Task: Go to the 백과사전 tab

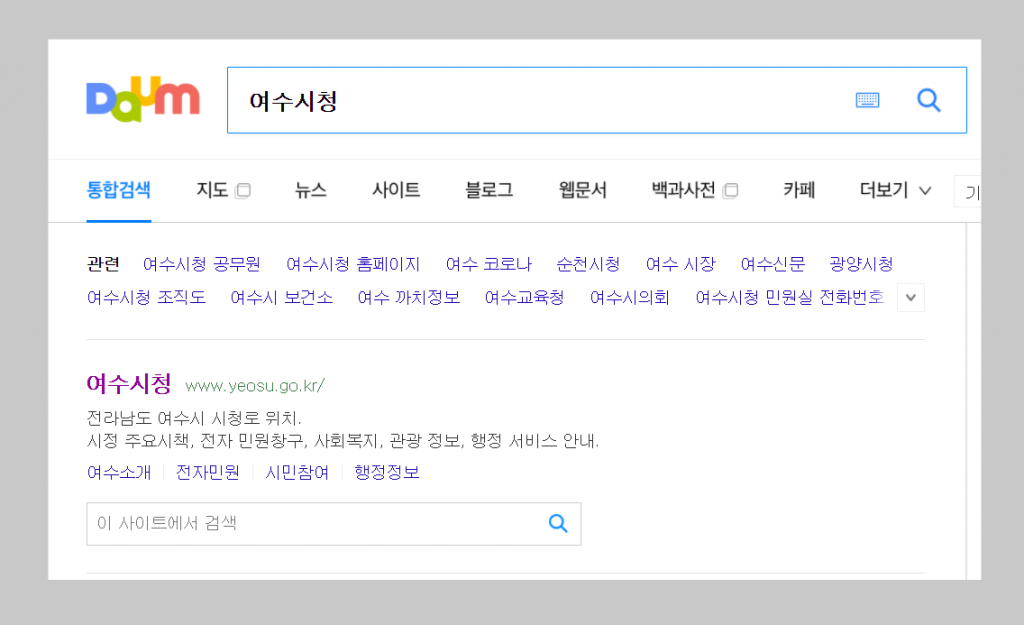Action: click(684, 190)
